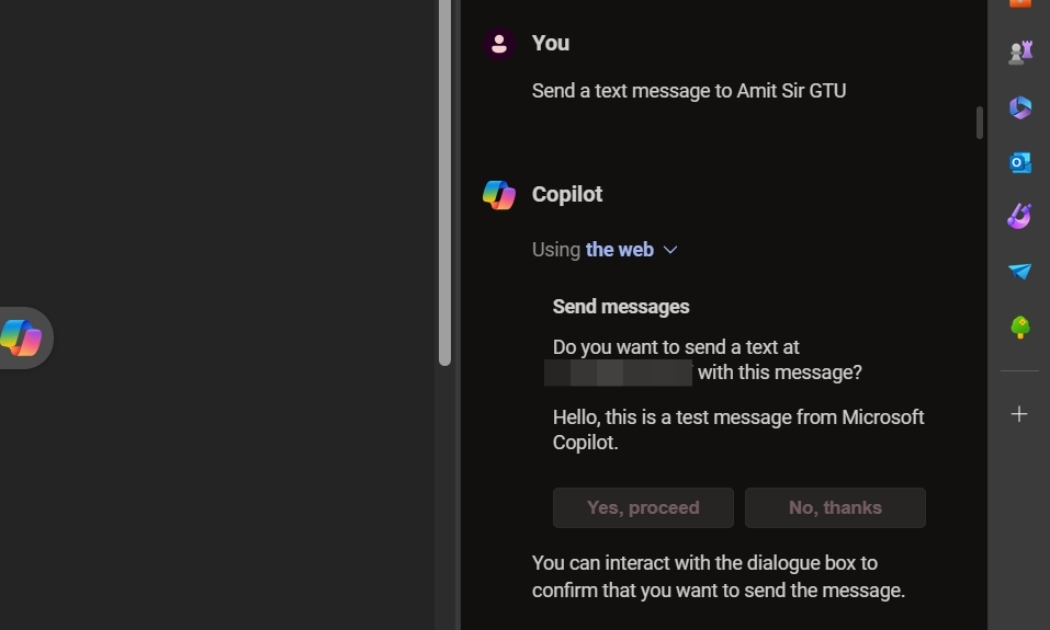Click the Copilot icon beside the response
This screenshot has width=1050, height=630.
(x=498, y=194)
